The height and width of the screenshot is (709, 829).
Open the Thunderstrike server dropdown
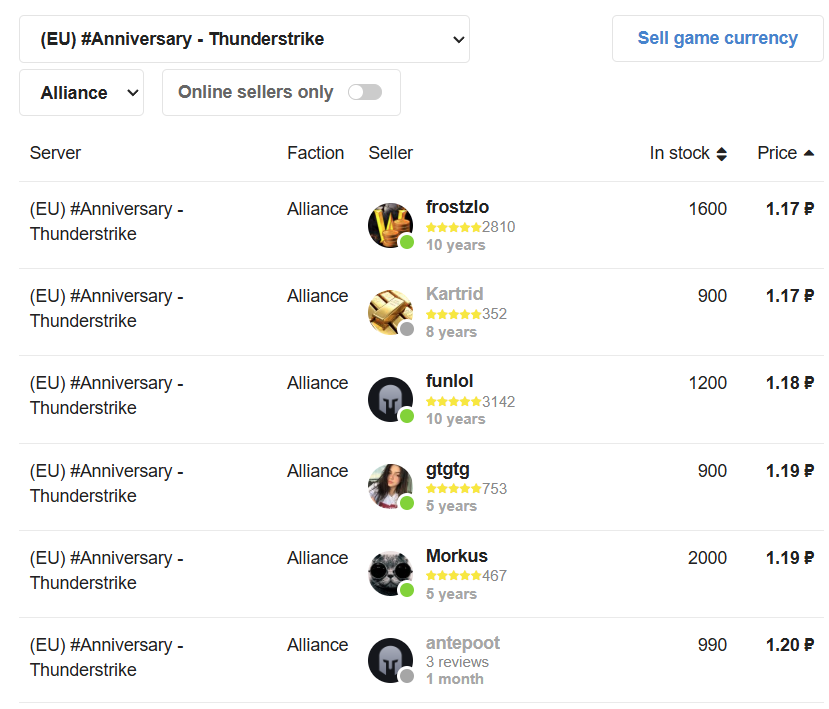coord(244,39)
